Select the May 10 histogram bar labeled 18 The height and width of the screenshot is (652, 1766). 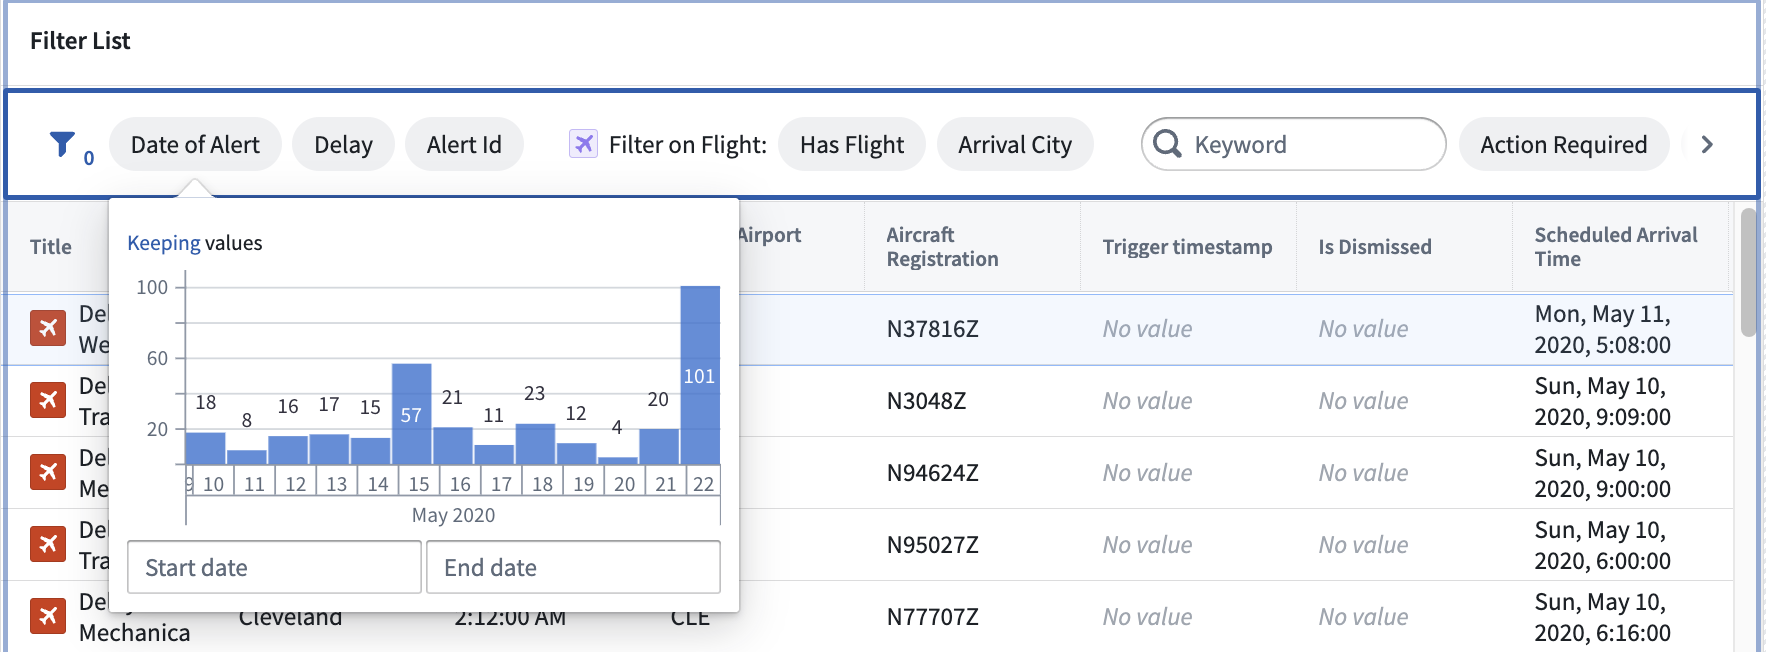206,448
